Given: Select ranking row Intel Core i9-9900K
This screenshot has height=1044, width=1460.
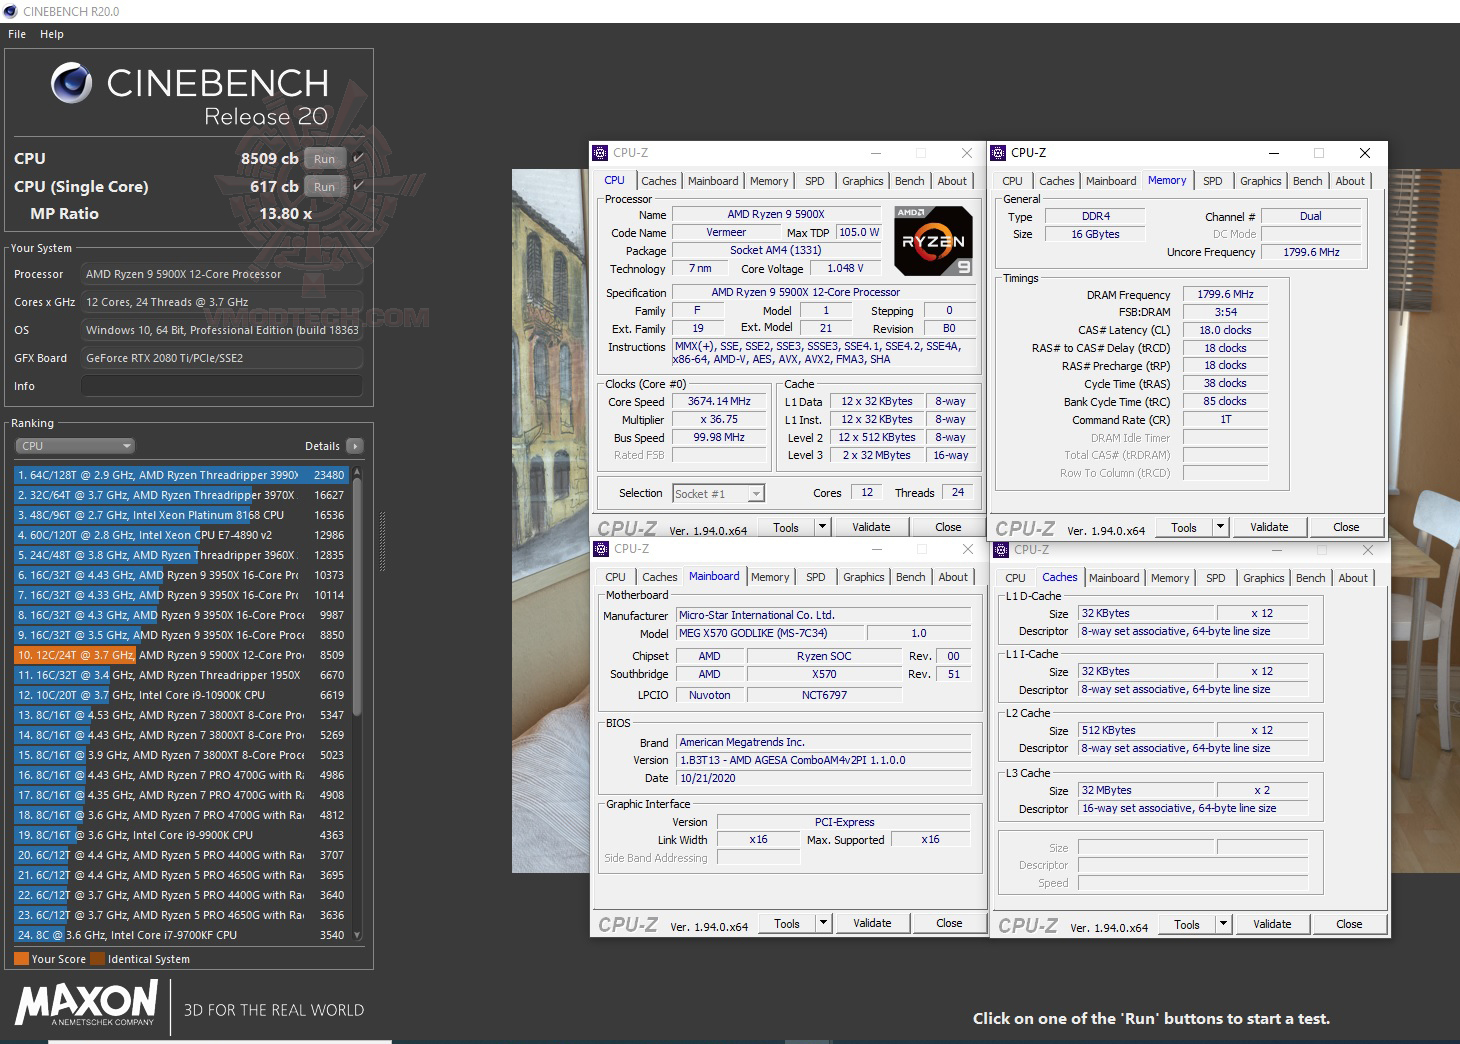Looking at the screenshot, I should click(x=180, y=835).
